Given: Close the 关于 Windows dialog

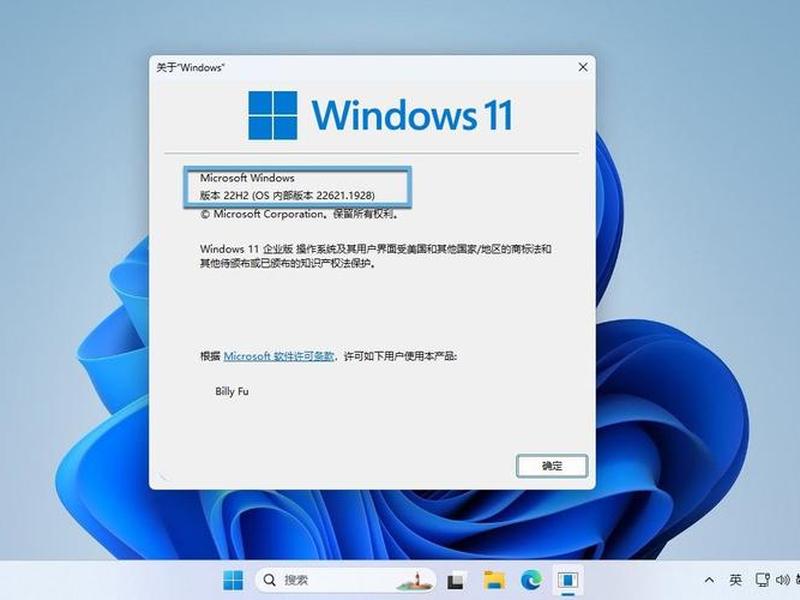Looking at the screenshot, I should pyautogui.click(x=583, y=67).
